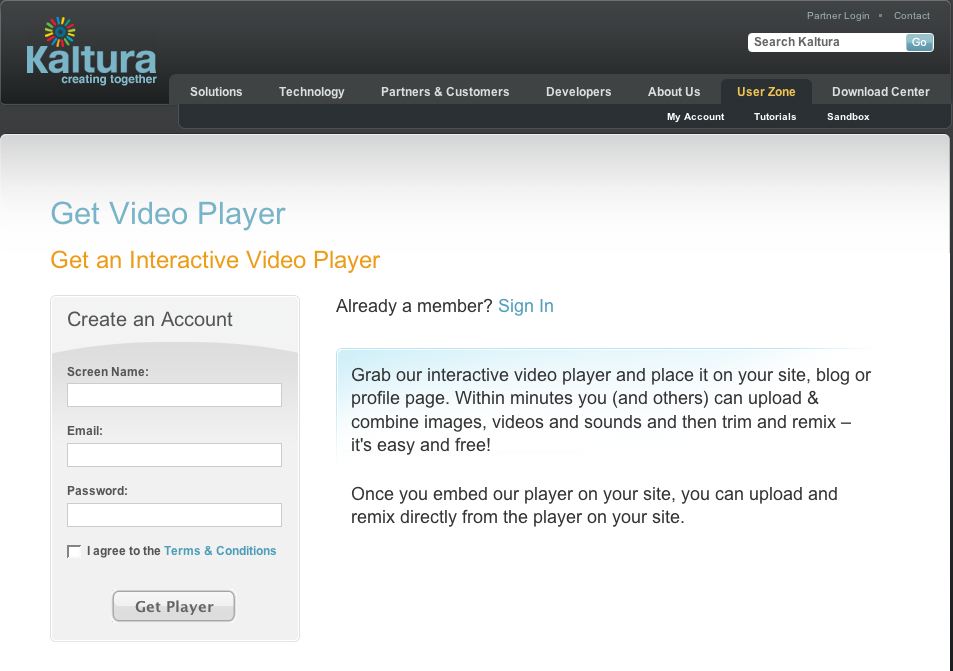Click the 'creating together' tagline

[x=109, y=80]
